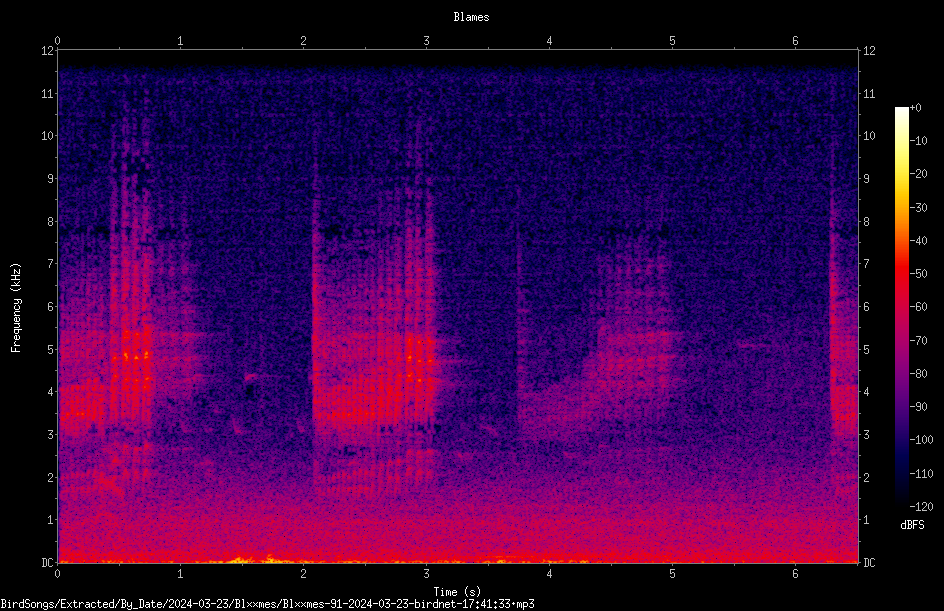
Task: Click the -20 label beside the color bar
Action: pos(918,174)
